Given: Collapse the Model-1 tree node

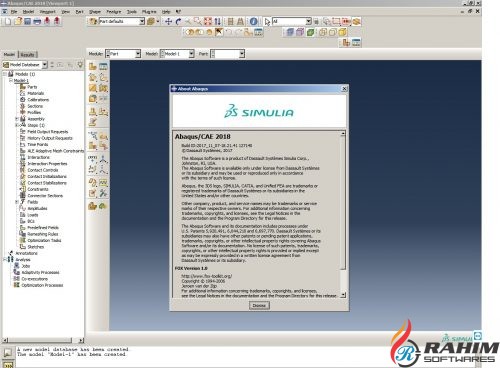Looking at the screenshot, I should 11,81.
